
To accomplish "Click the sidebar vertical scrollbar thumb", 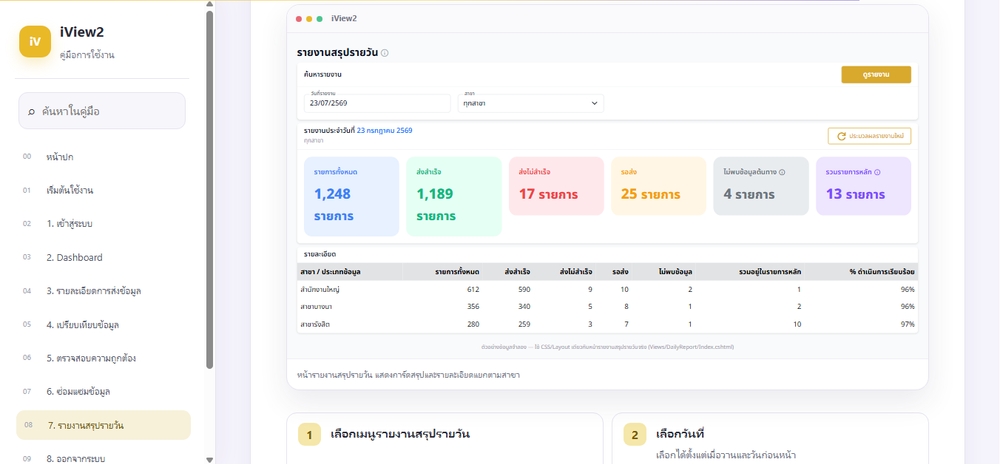I will click(x=210, y=189).
